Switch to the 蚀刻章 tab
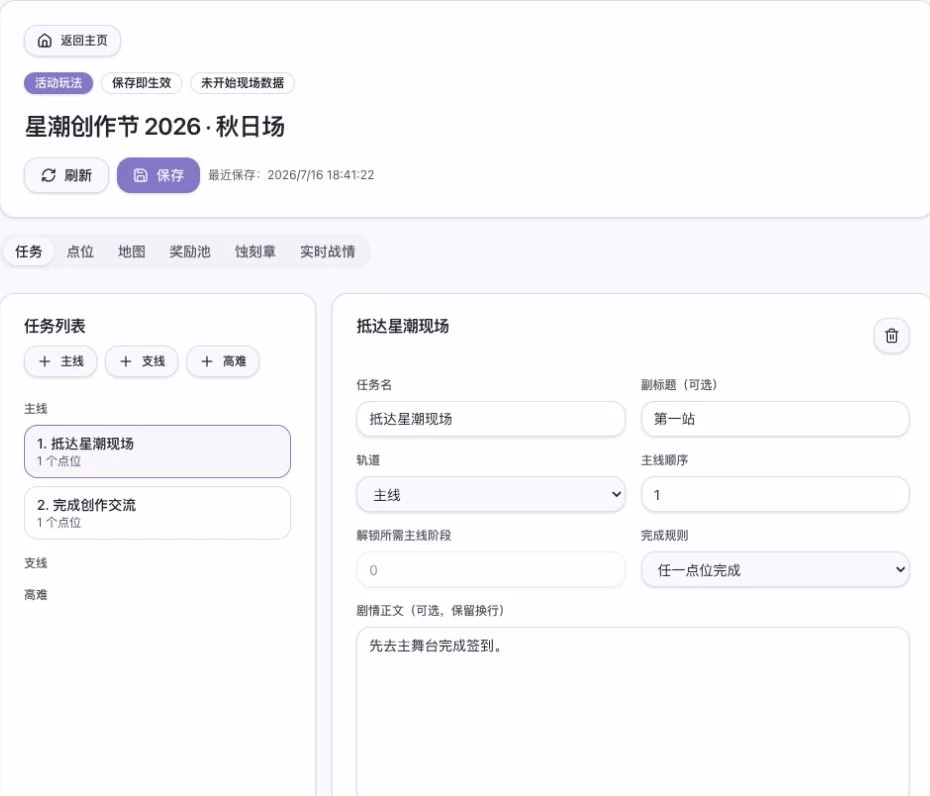Viewport: 930px width, 796px height. (x=255, y=251)
